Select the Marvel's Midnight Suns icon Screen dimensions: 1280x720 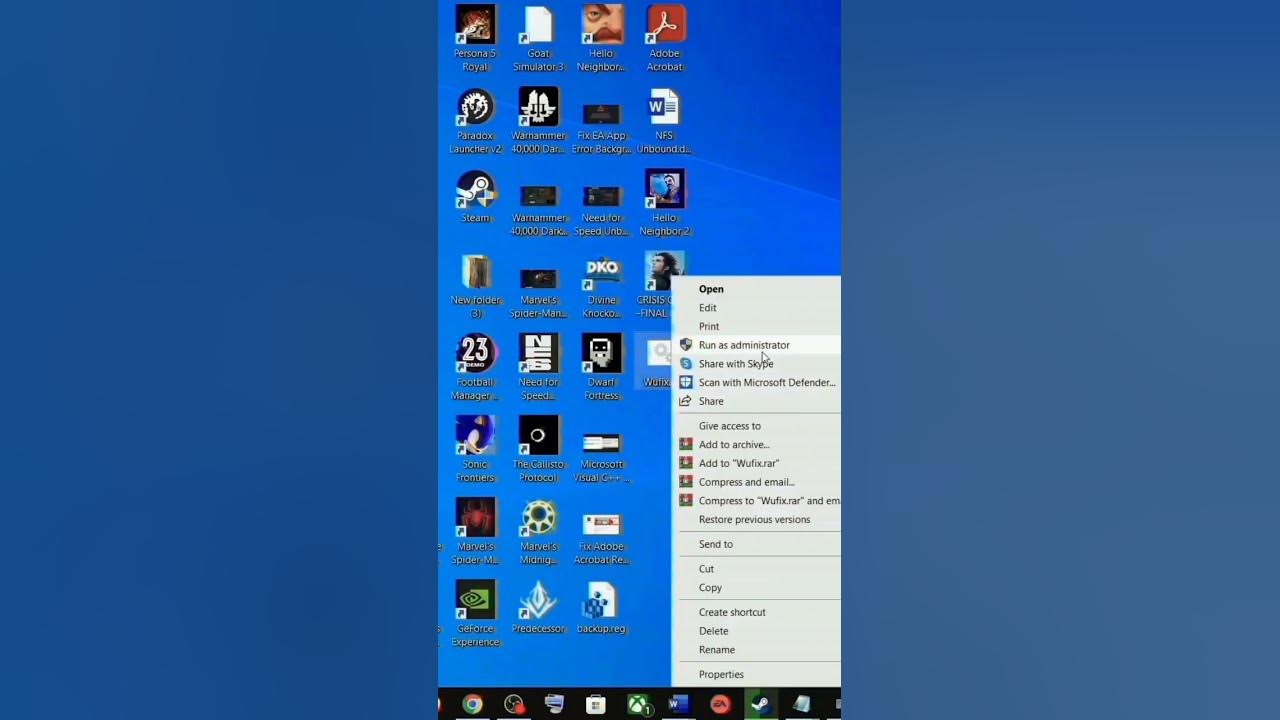pos(538,532)
